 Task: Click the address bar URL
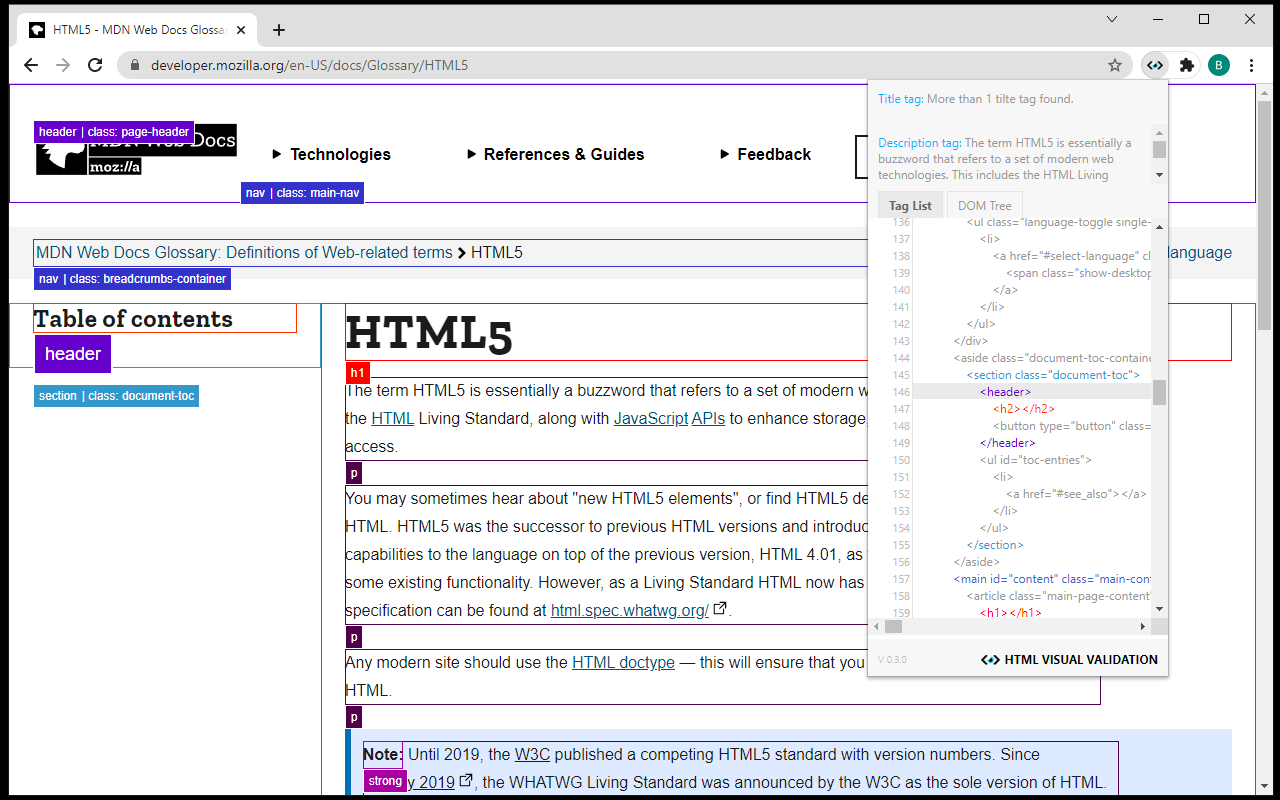point(309,65)
